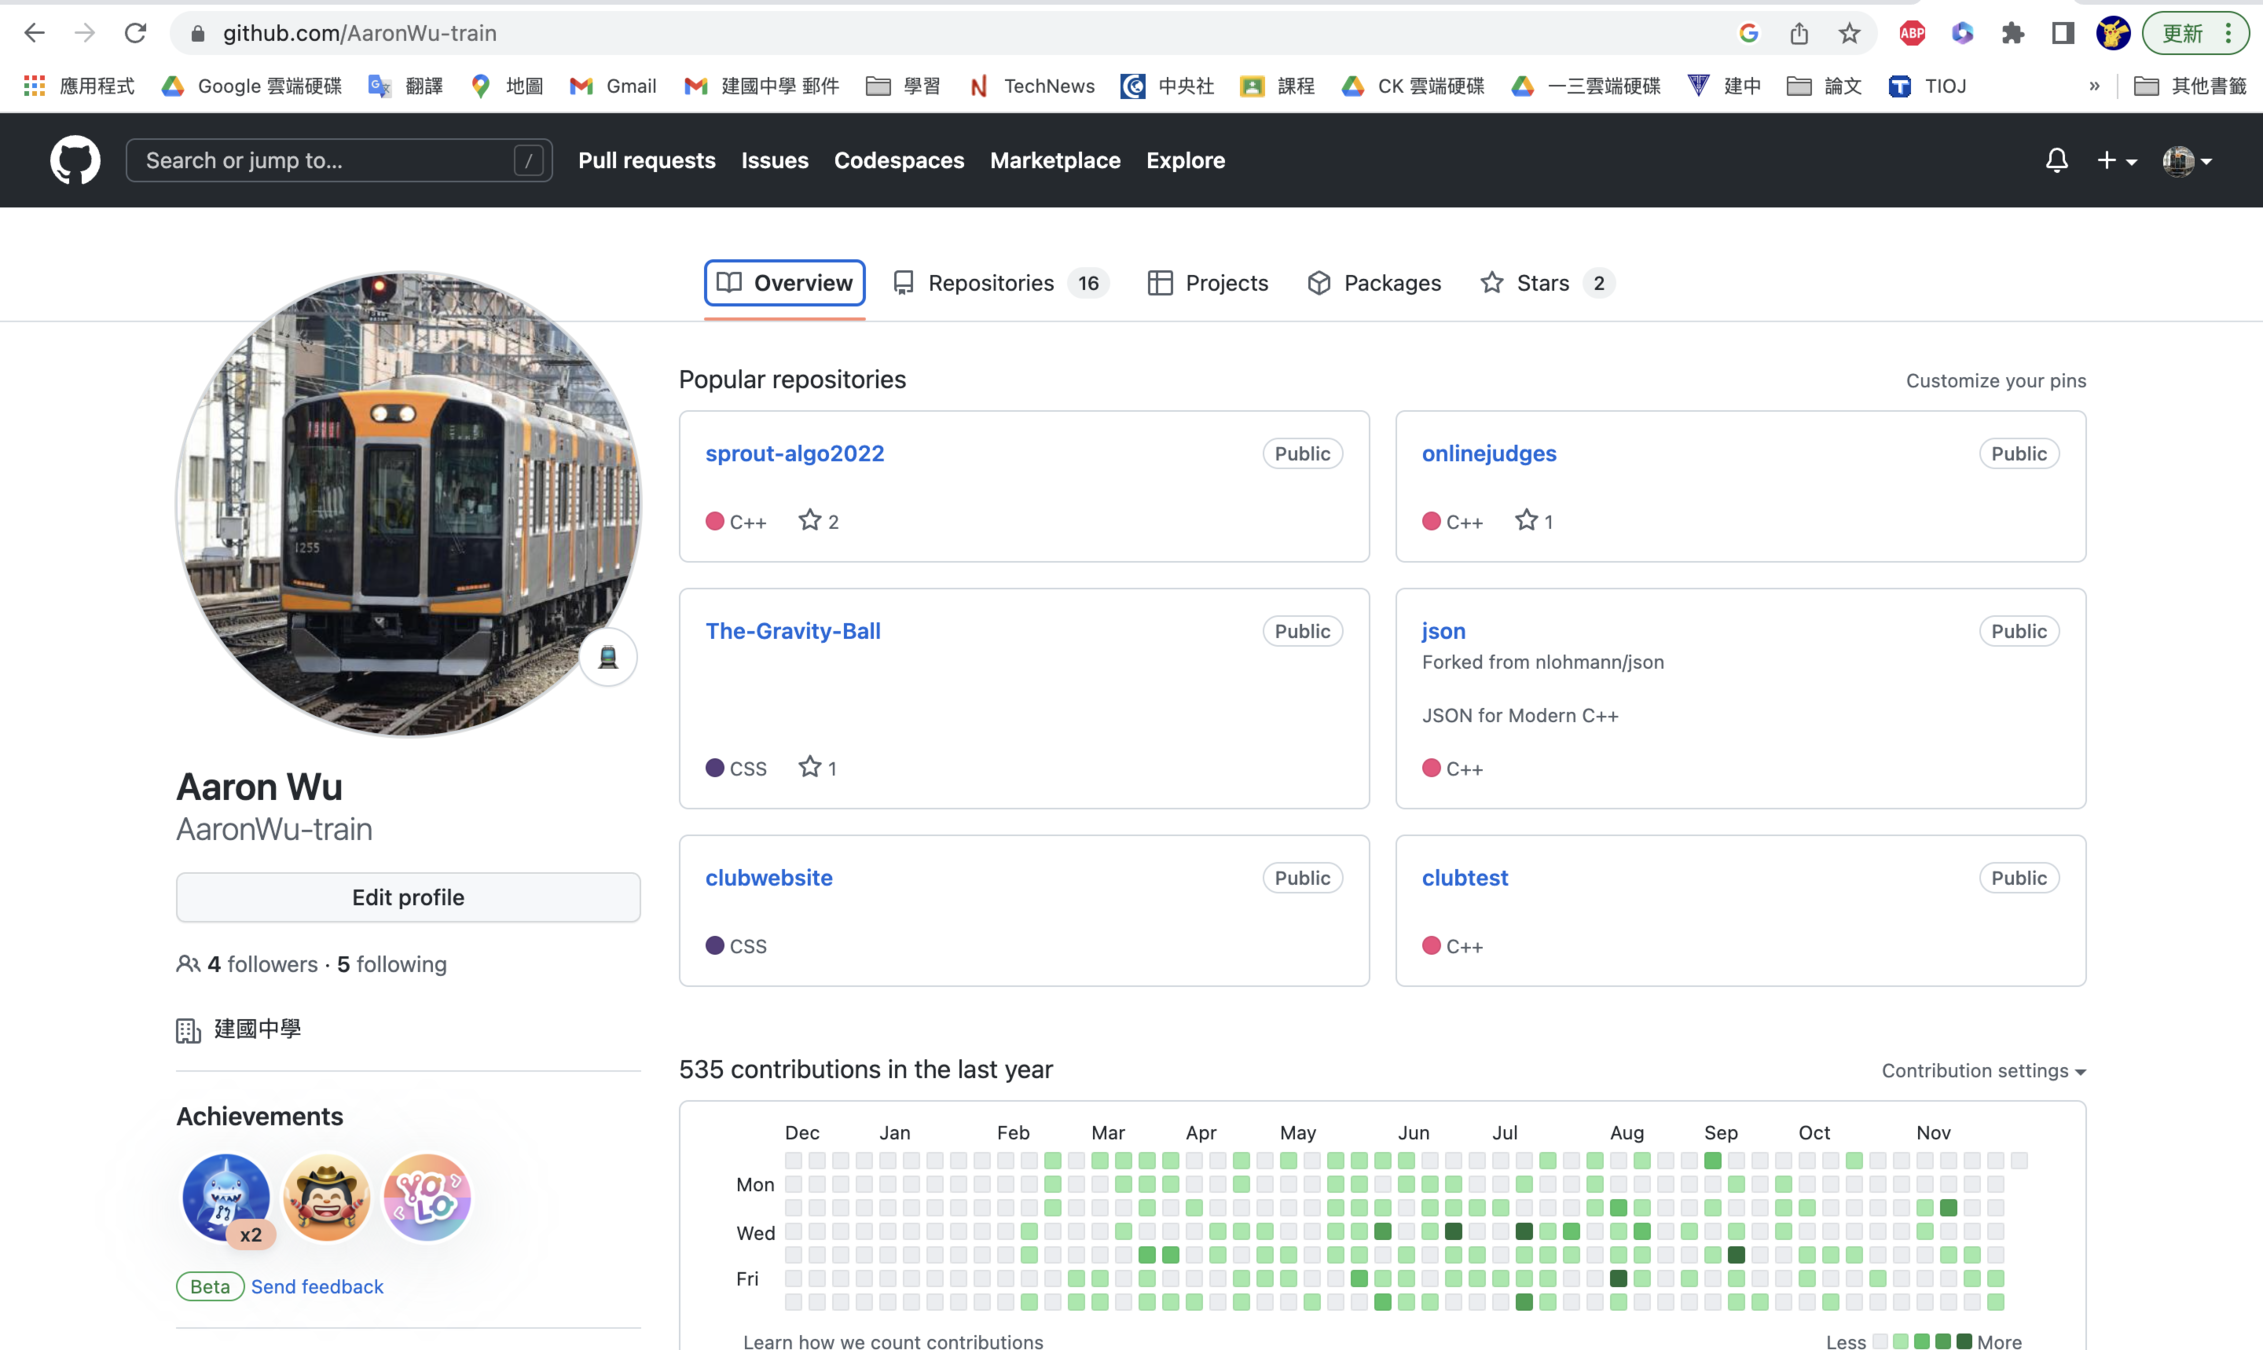Expand the 學習 bookmark folder
2263x1350 pixels.
(x=903, y=86)
